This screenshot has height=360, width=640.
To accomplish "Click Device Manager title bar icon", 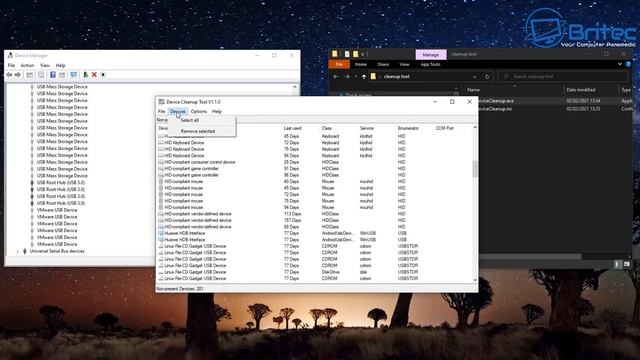I will click(10, 56).
